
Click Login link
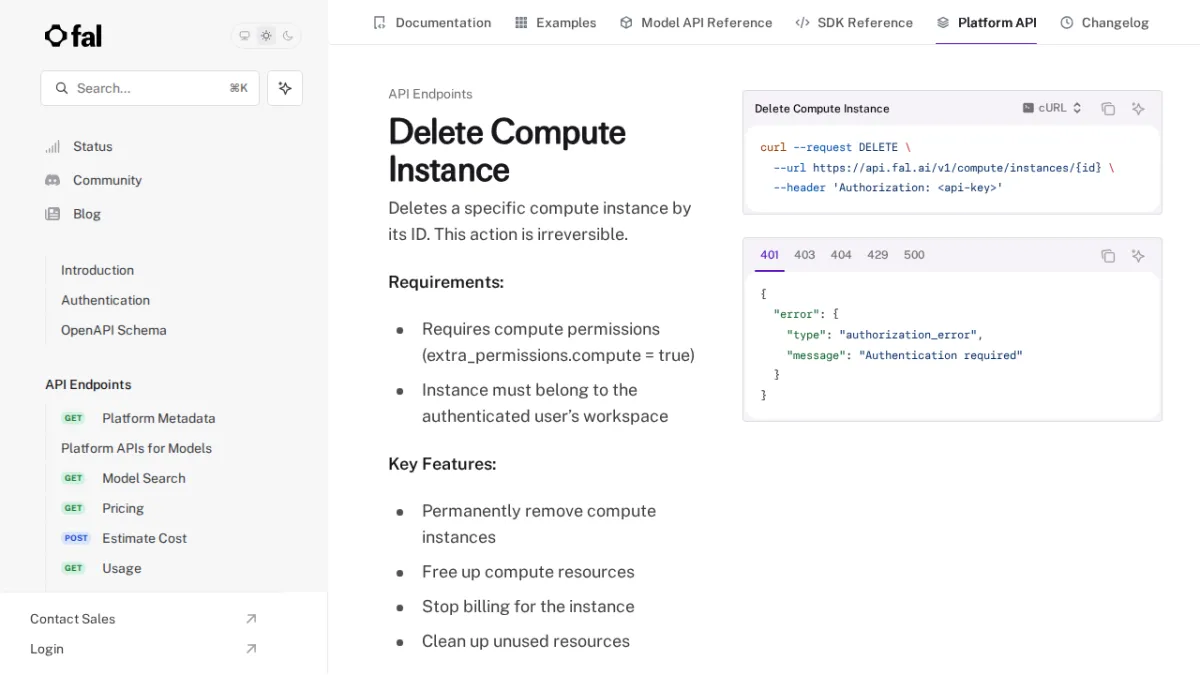click(46, 649)
